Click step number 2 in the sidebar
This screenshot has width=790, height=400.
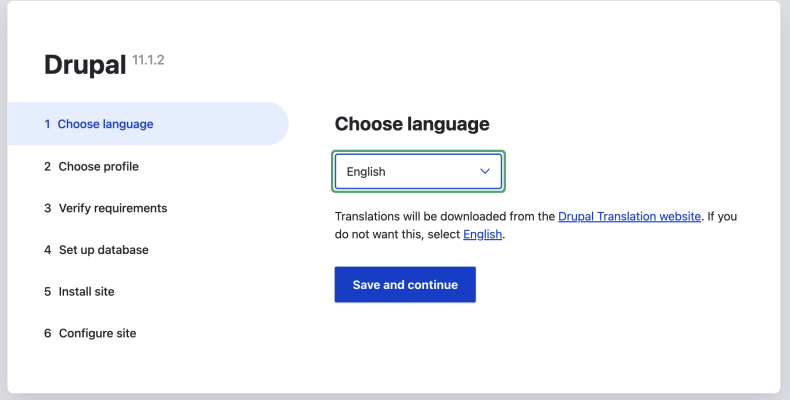(47, 167)
